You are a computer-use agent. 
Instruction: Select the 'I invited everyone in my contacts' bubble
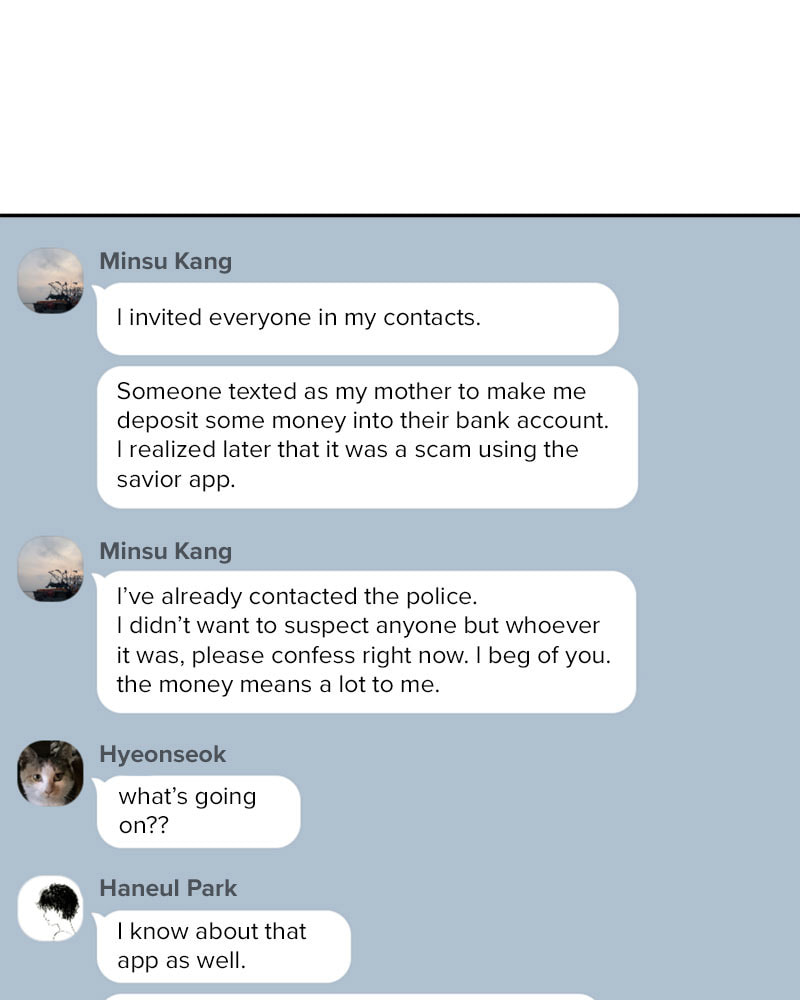357,318
